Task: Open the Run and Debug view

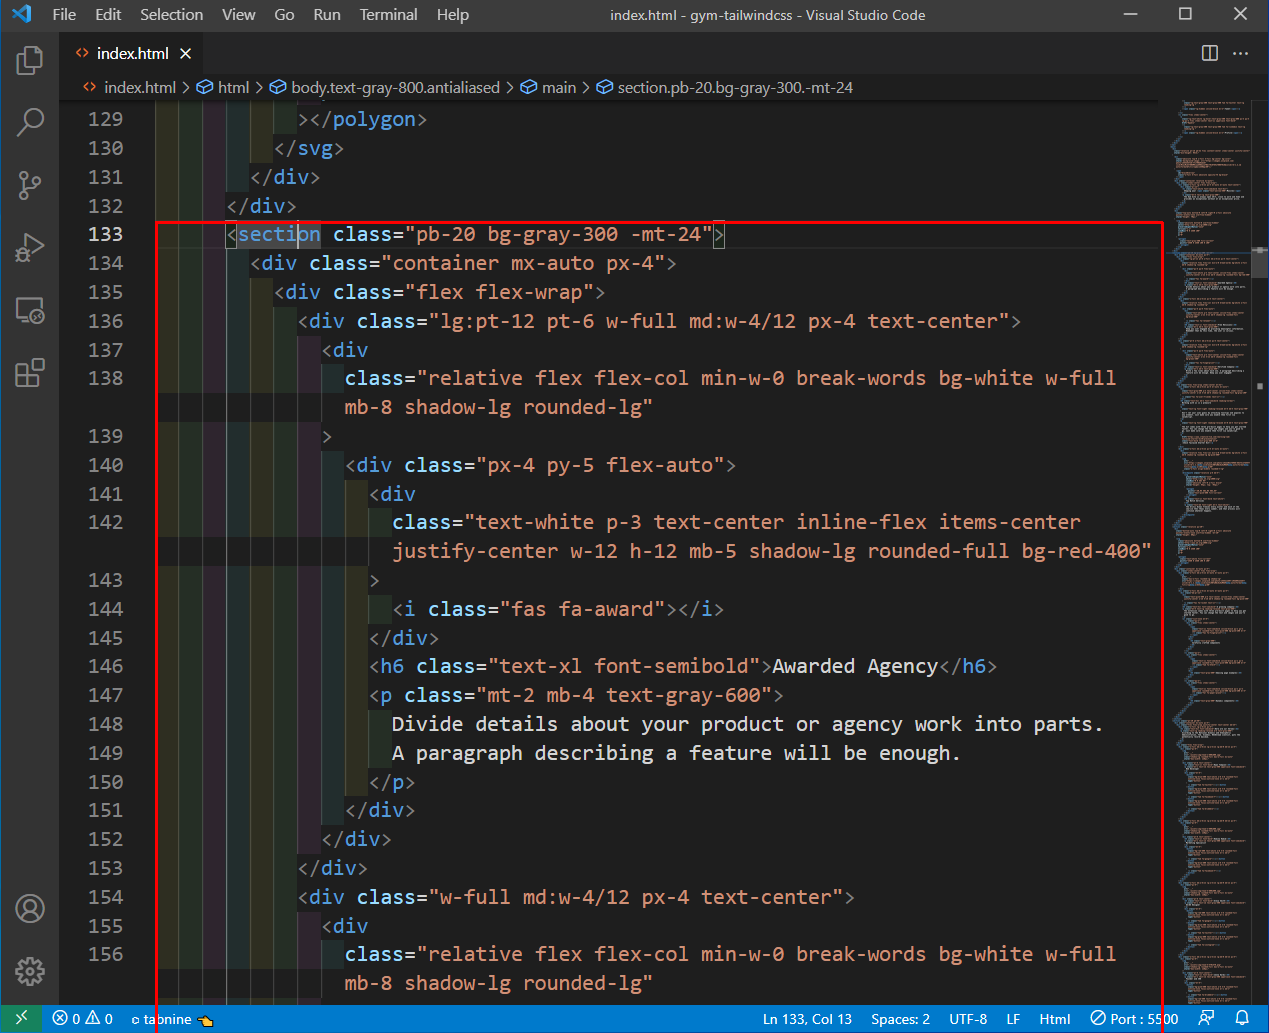Action: point(30,247)
